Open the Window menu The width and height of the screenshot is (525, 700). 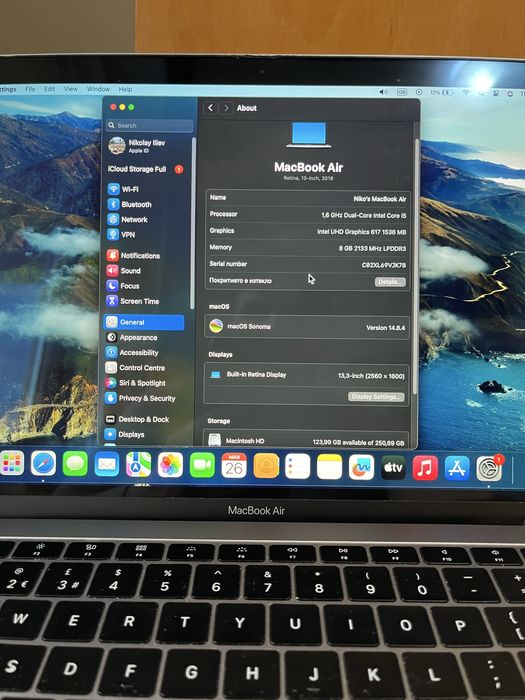click(x=98, y=89)
